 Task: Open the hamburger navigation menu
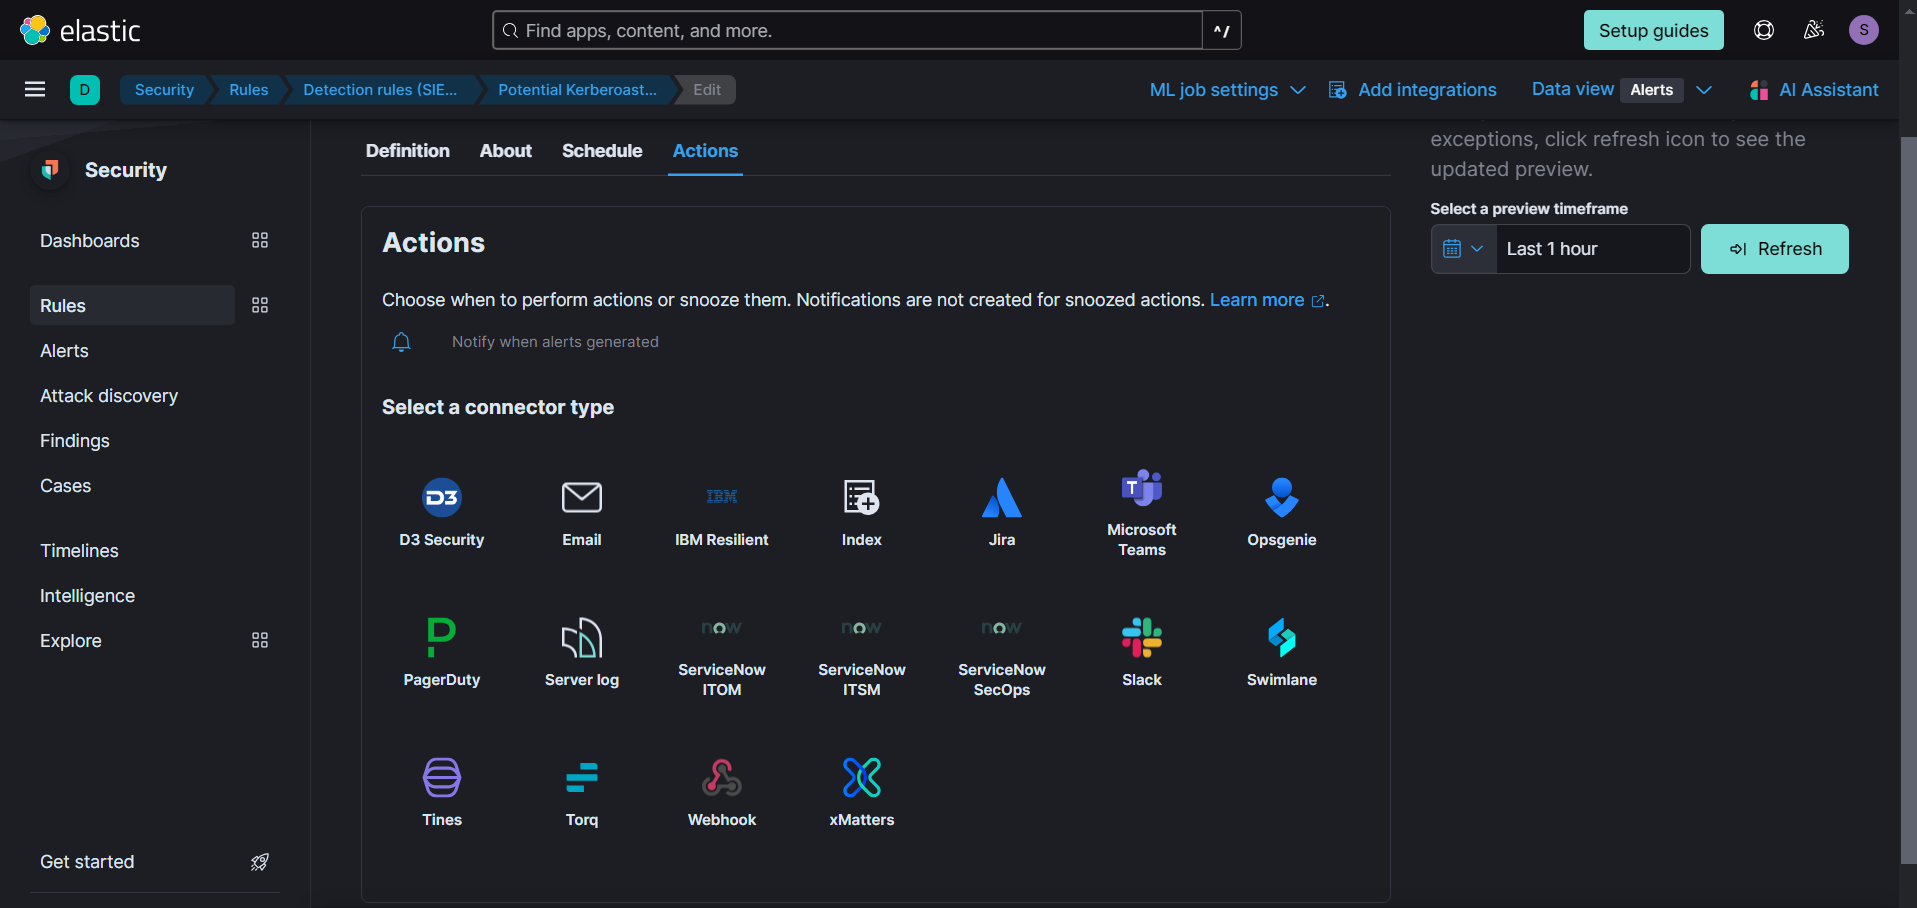35,89
